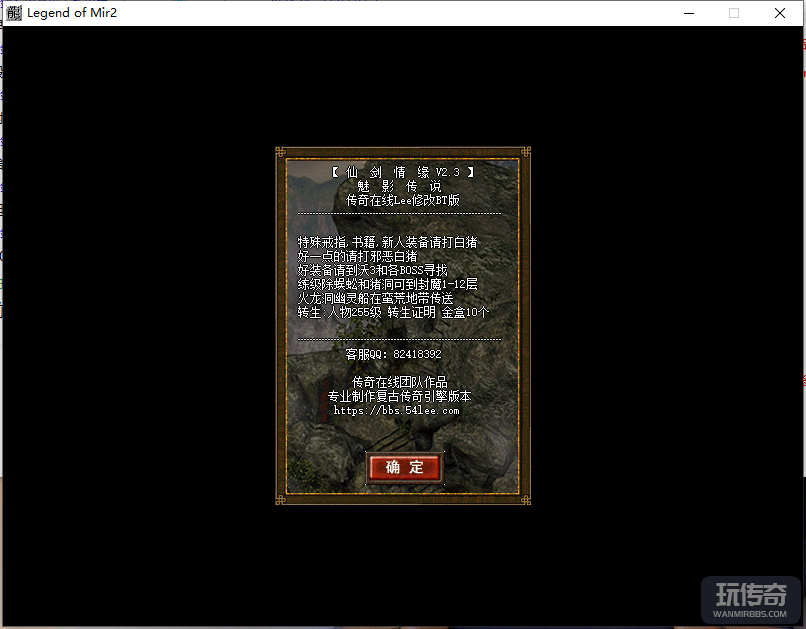Minimize the Legend of Mir2 window
Screen dimensions: 806x629
coord(689,13)
